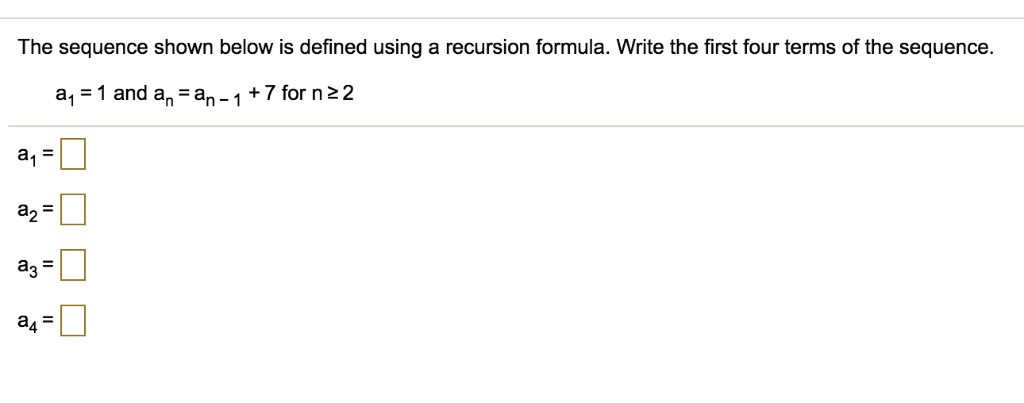Click the '+ 7' term in the formula
1024x403 pixels.
tap(263, 94)
